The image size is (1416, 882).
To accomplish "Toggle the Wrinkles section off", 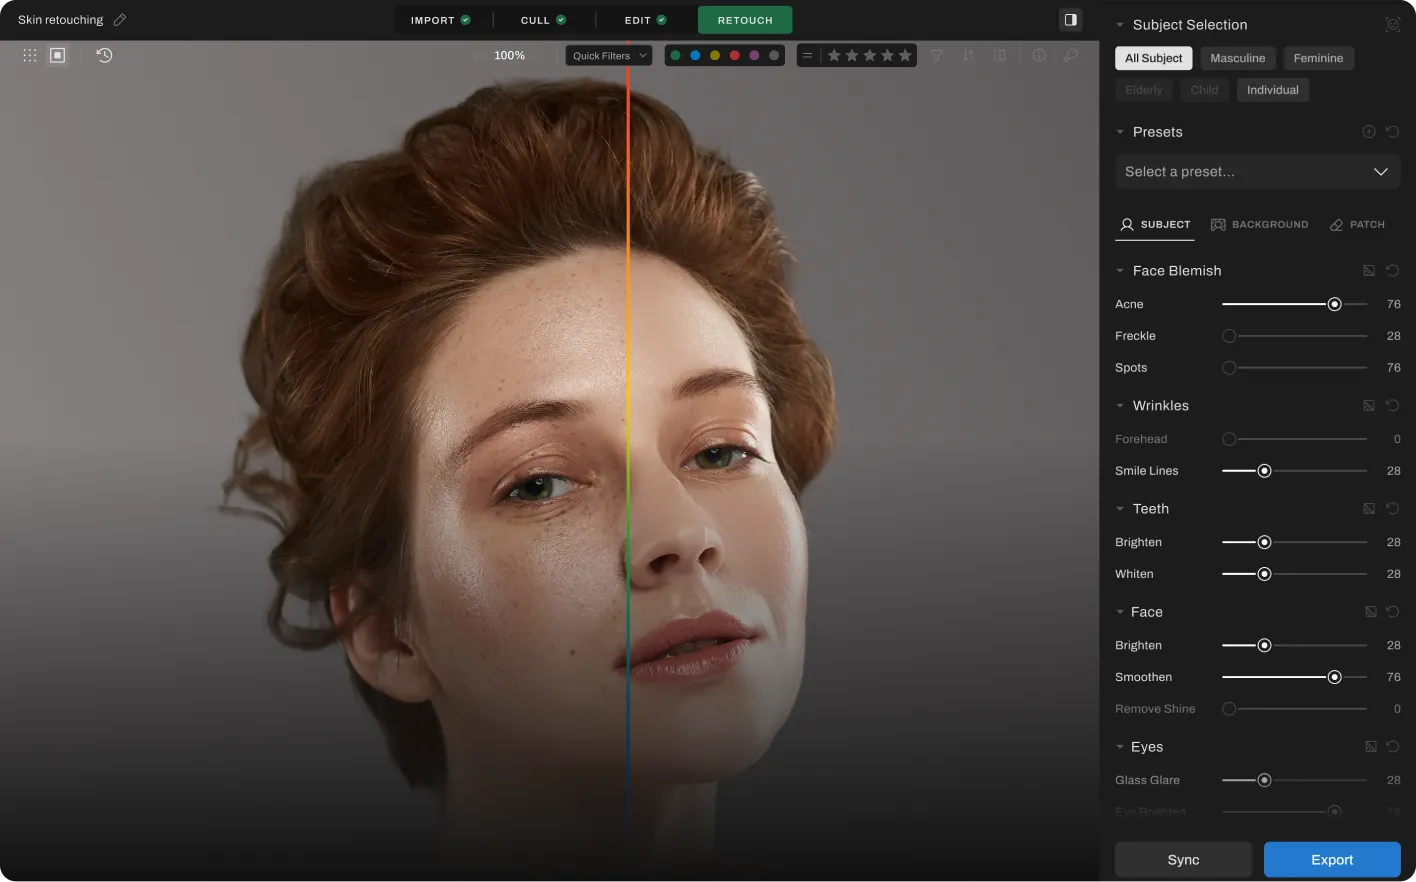I will pos(1120,405).
